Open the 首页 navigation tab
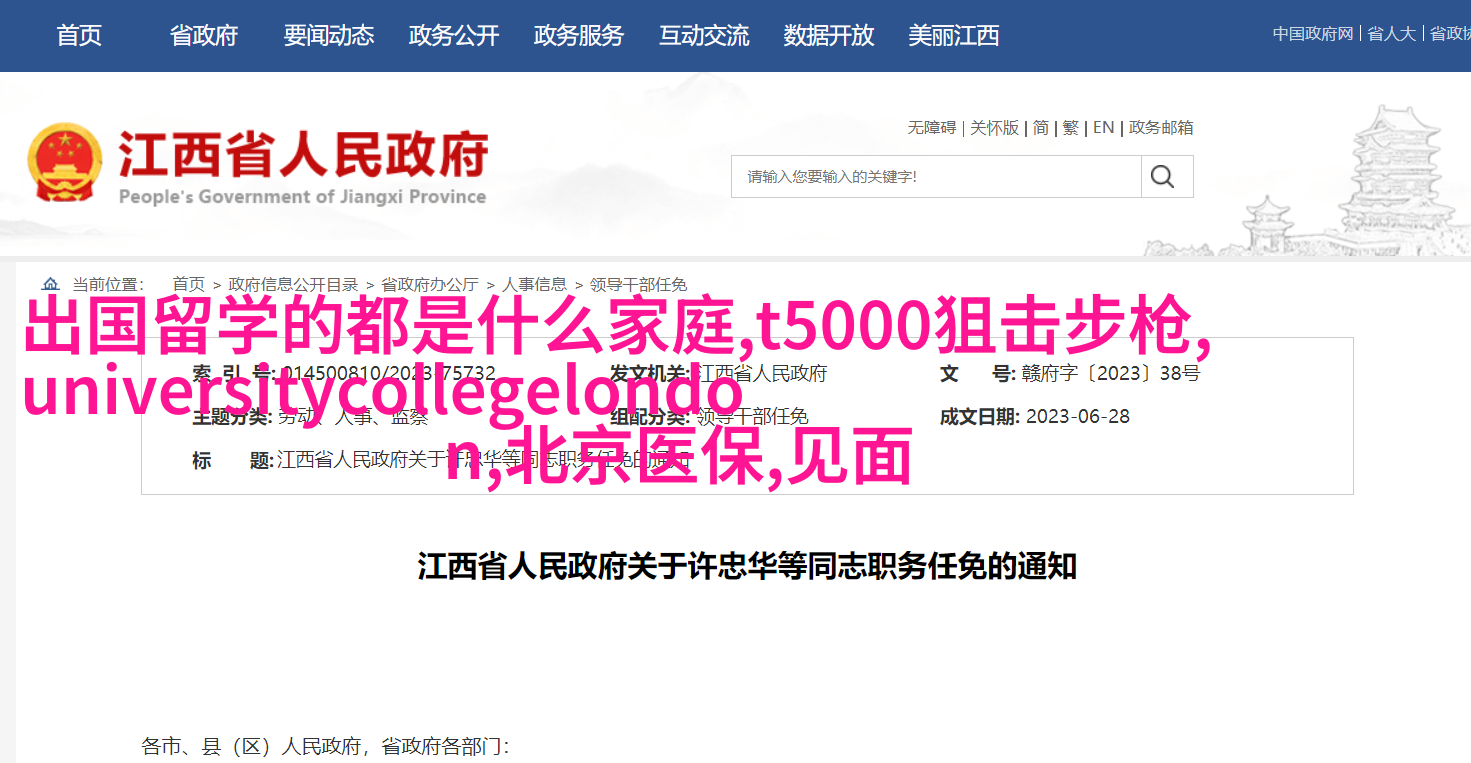This screenshot has height=763, width=1471. click(79, 36)
